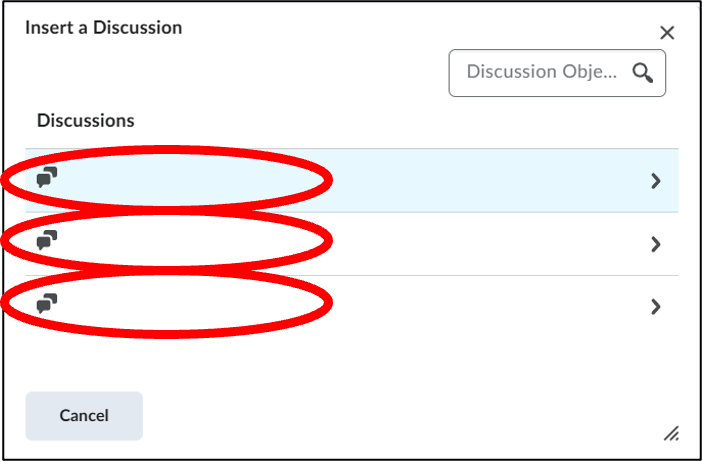Close the Insert a Discussion dialog

(667, 33)
